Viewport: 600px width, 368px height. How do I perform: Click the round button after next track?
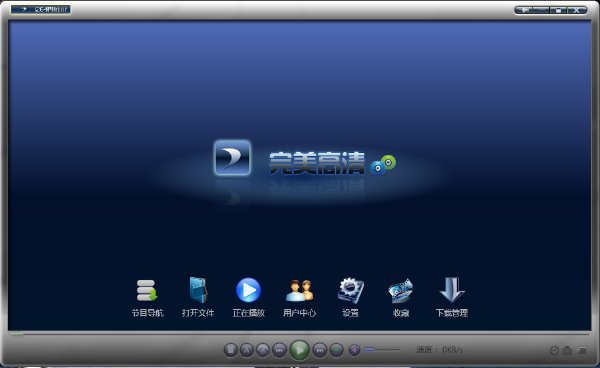pyautogui.click(x=336, y=350)
